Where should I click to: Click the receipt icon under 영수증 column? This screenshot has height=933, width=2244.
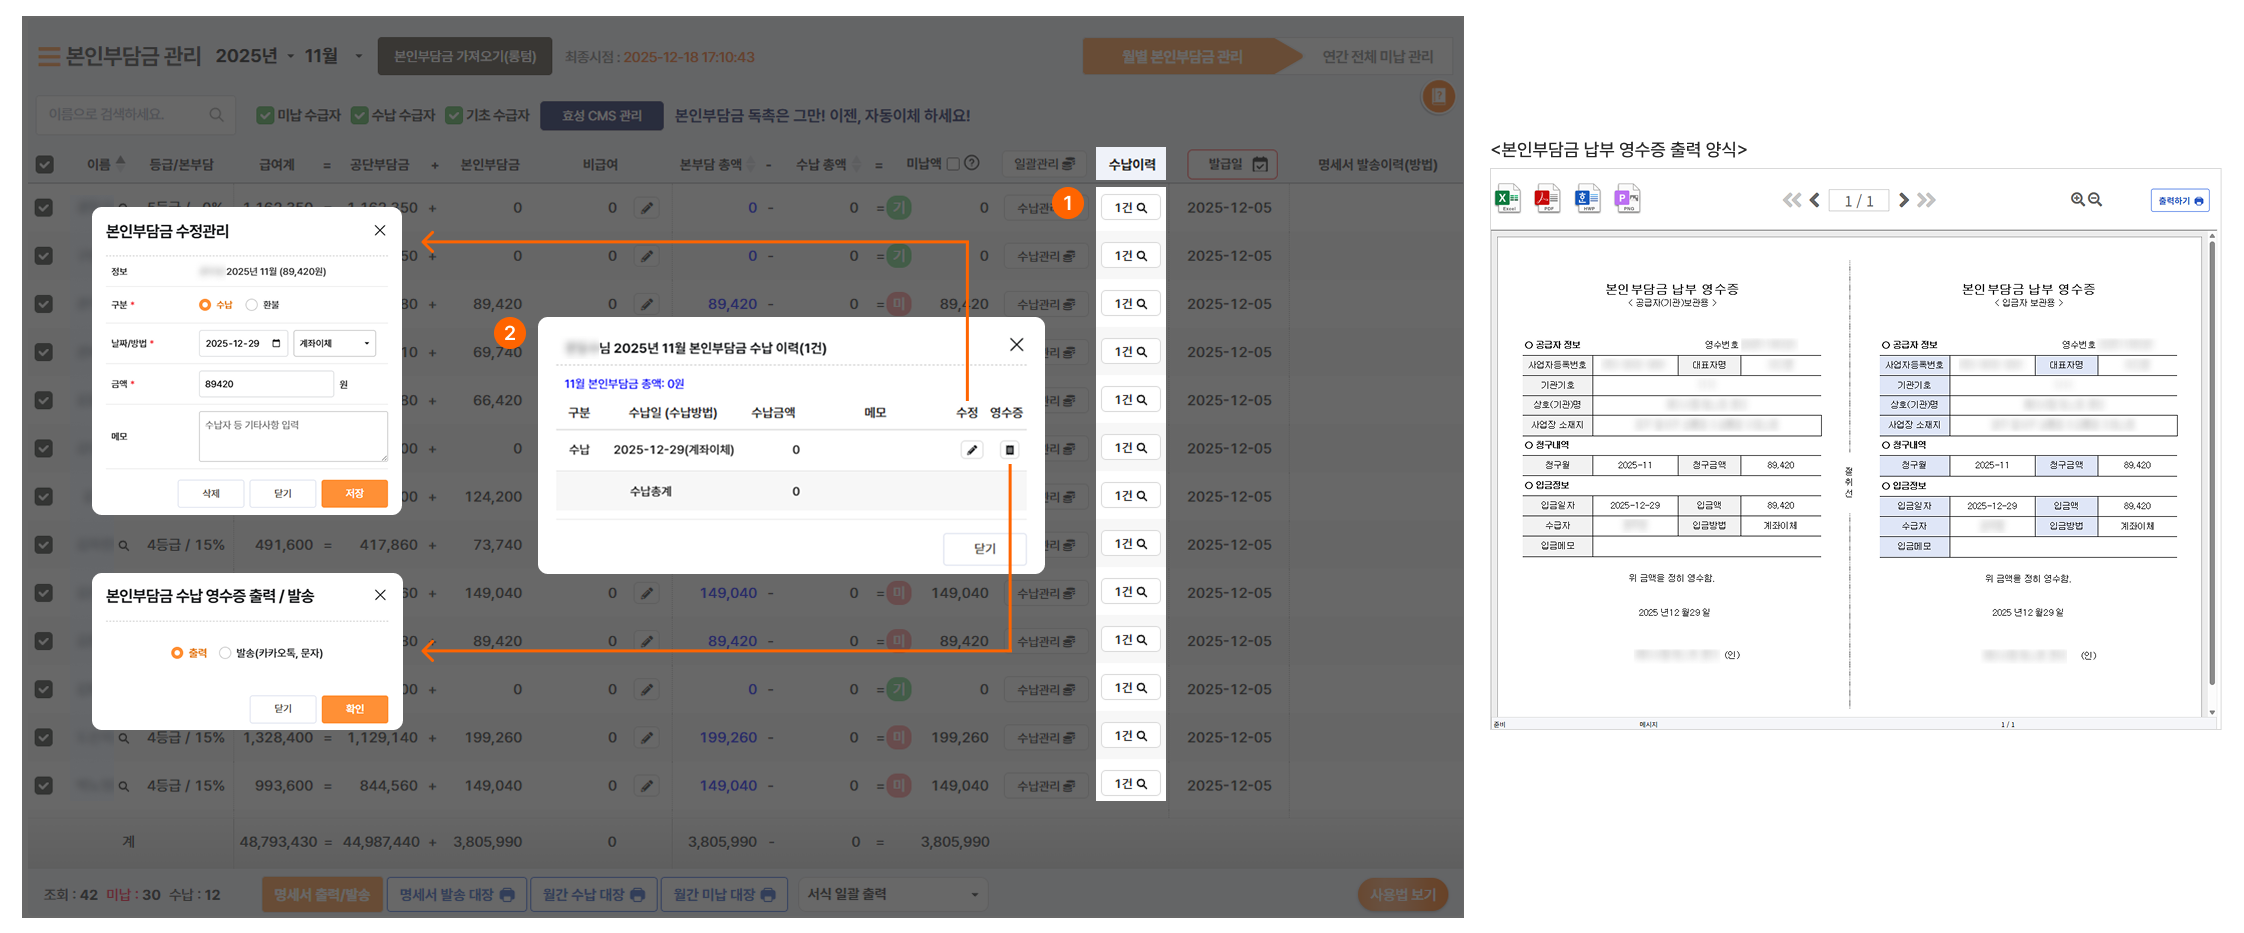[1010, 450]
